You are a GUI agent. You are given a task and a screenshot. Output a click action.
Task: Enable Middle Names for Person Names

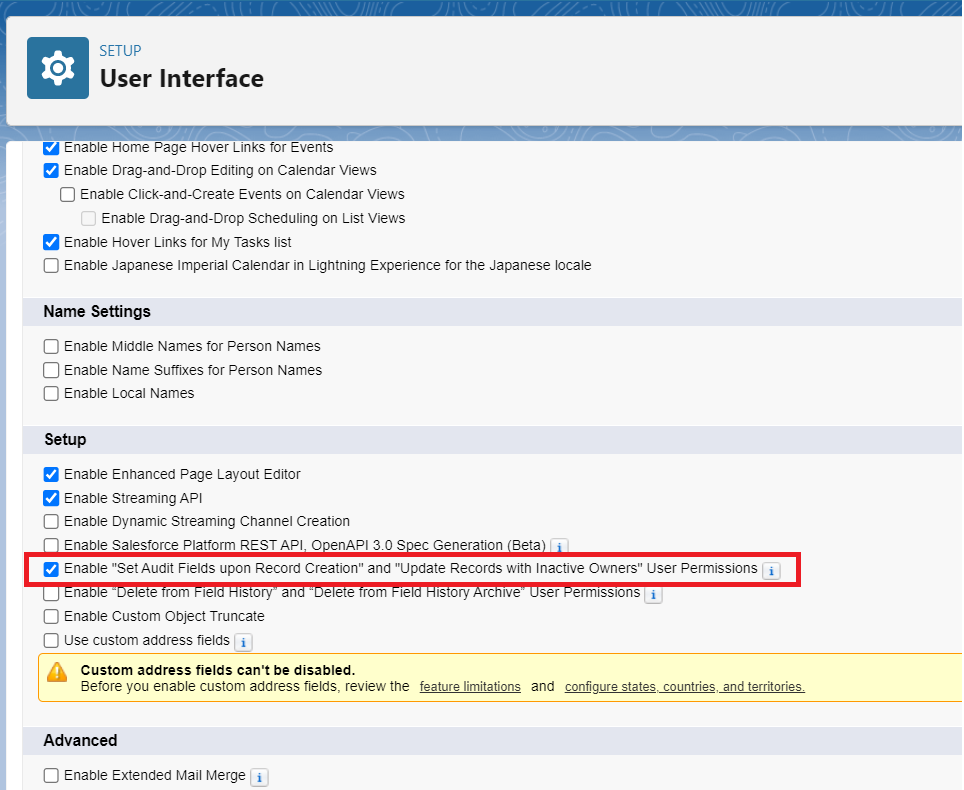coord(51,346)
